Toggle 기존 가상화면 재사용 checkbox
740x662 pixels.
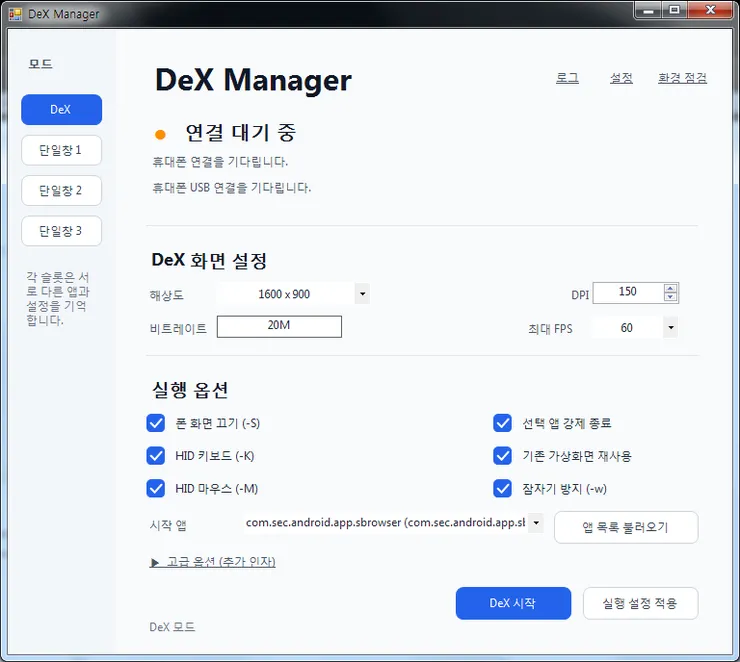point(503,456)
